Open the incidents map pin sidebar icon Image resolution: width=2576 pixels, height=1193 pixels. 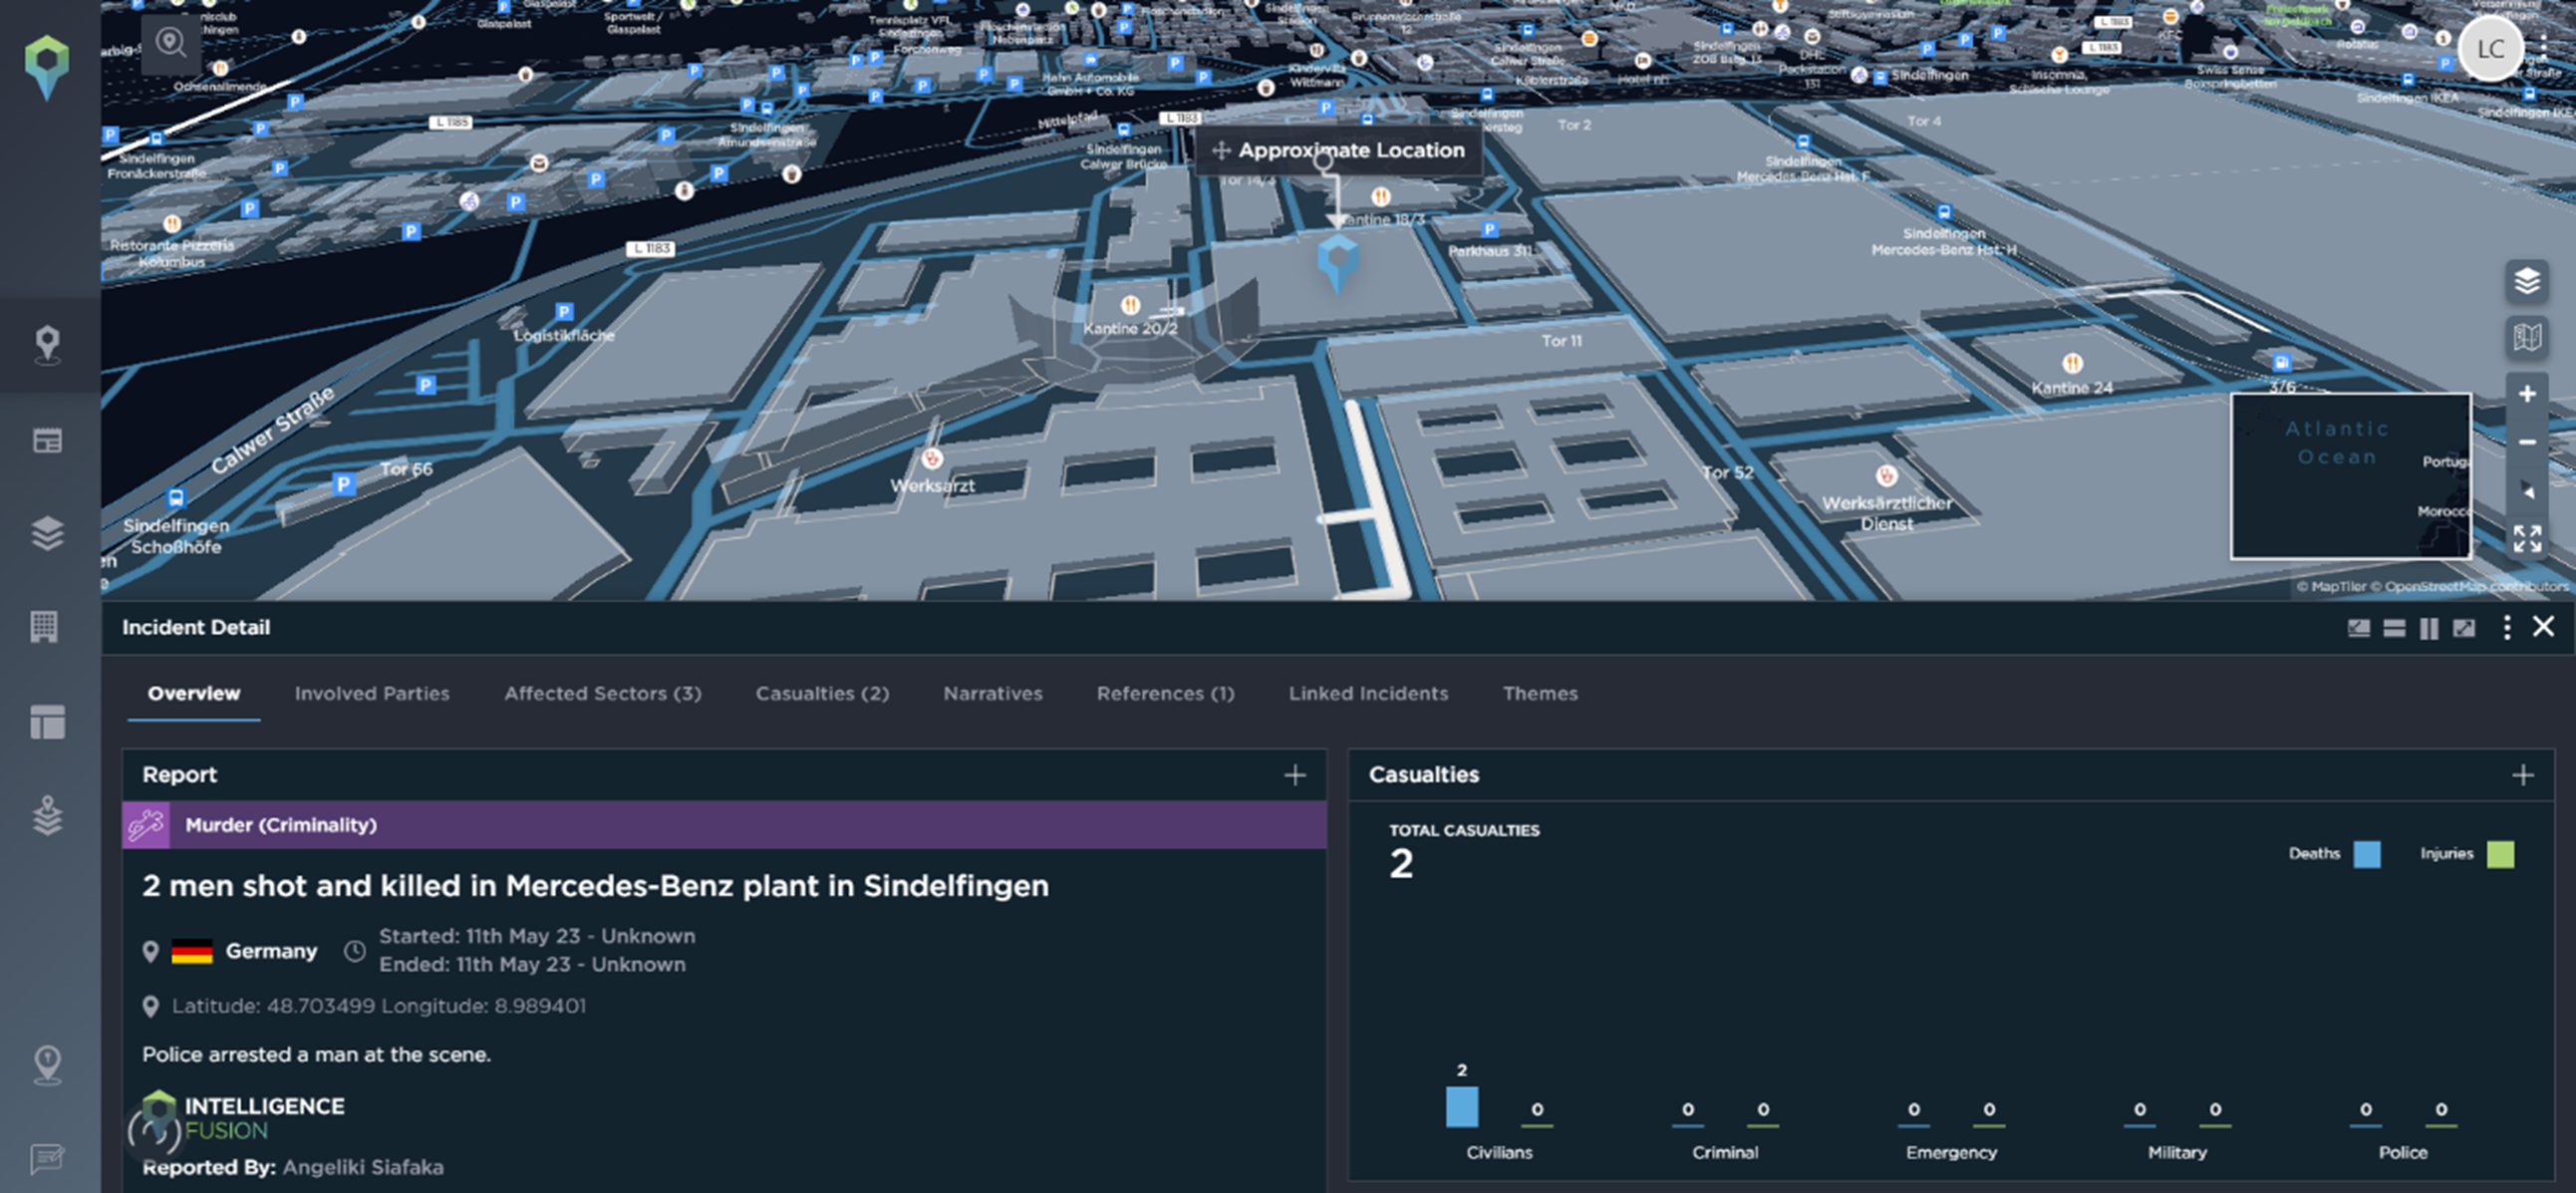pyautogui.click(x=47, y=345)
